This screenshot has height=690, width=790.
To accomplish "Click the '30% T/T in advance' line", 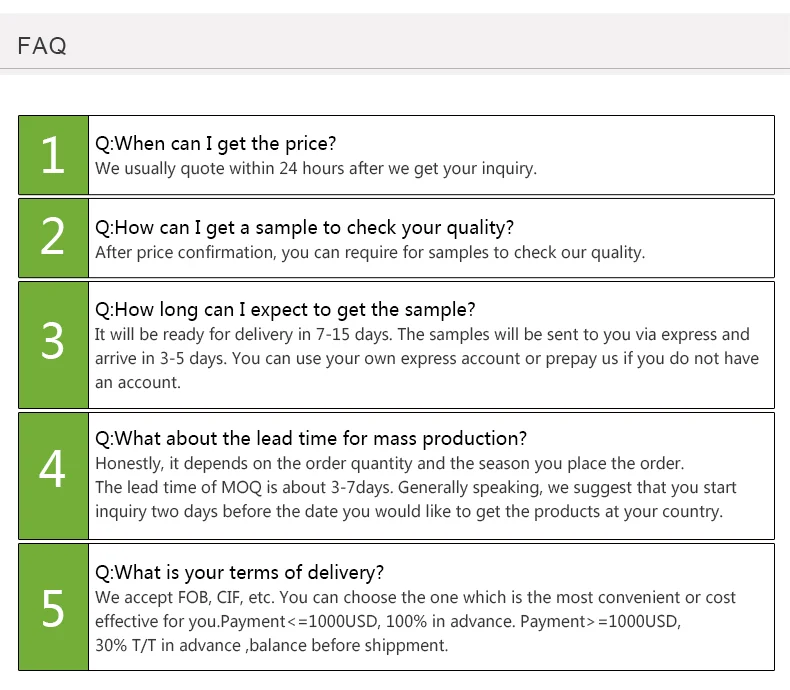I will point(271,645).
